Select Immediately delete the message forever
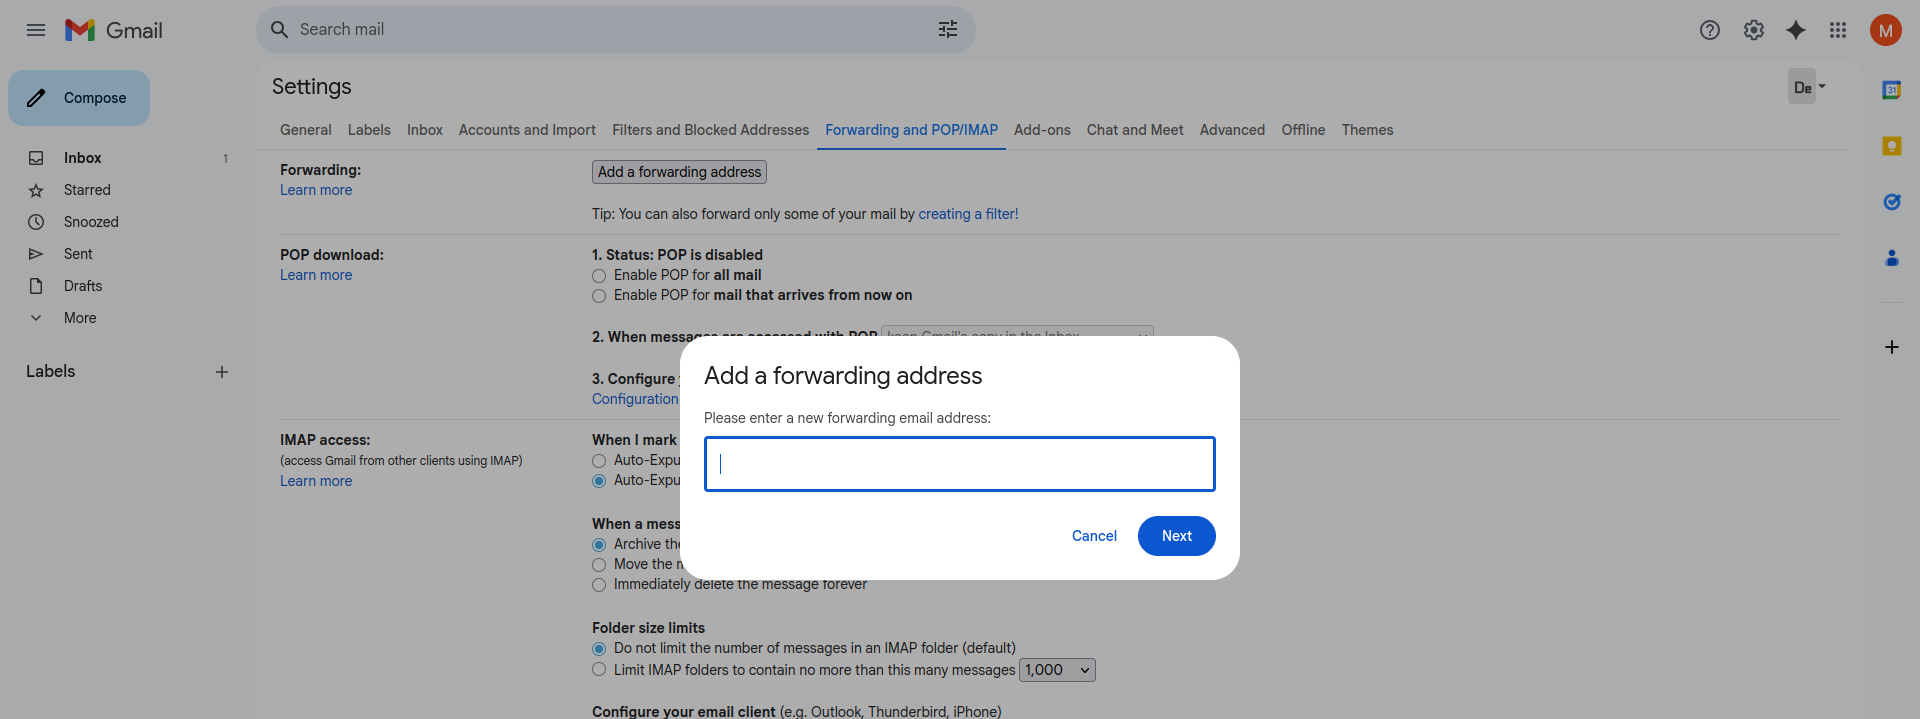This screenshot has height=719, width=1920. point(599,585)
